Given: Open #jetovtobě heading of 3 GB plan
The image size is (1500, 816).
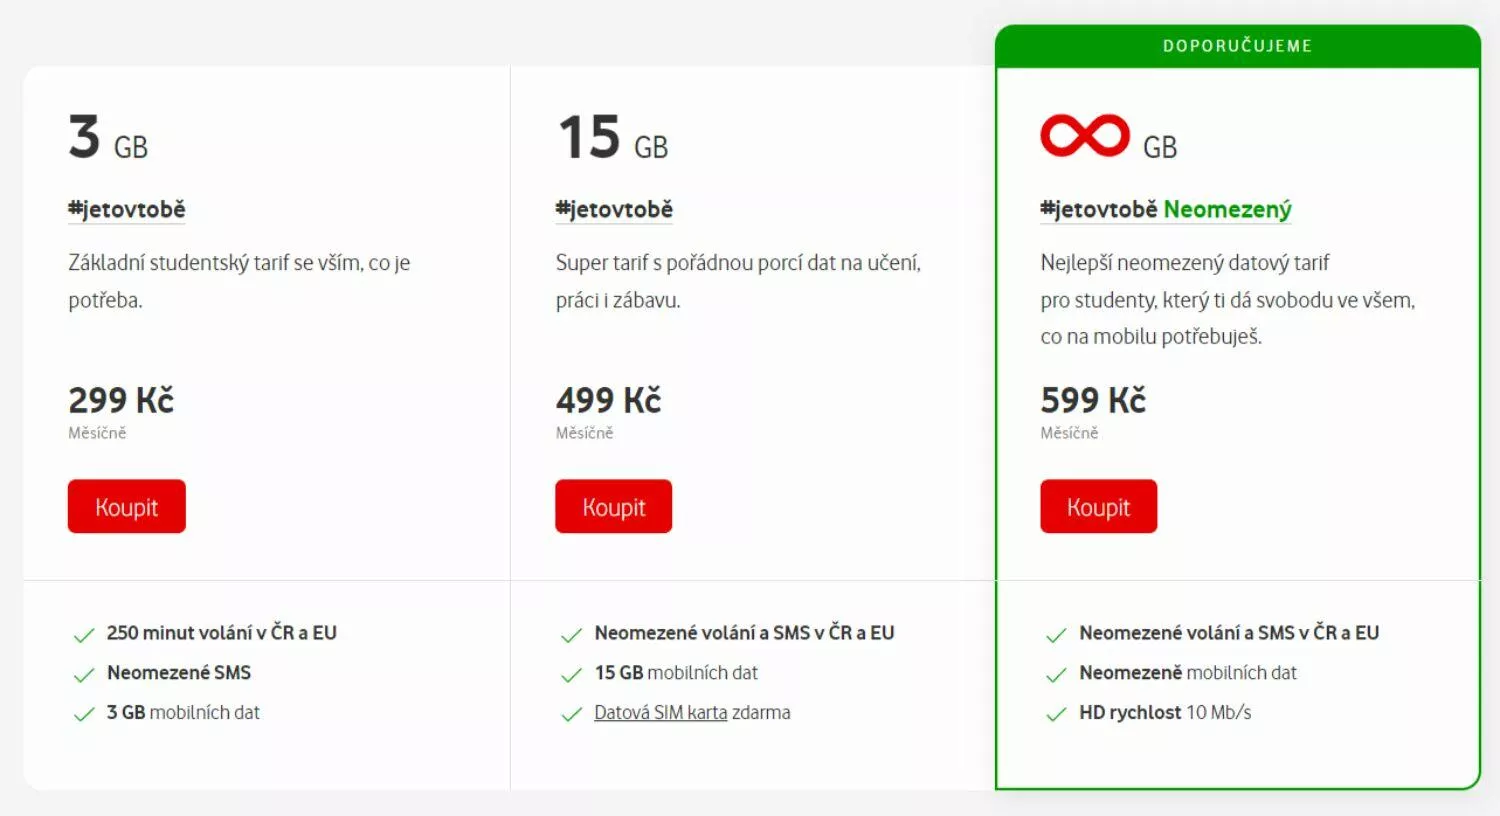Looking at the screenshot, I should [x=127, y=210].
